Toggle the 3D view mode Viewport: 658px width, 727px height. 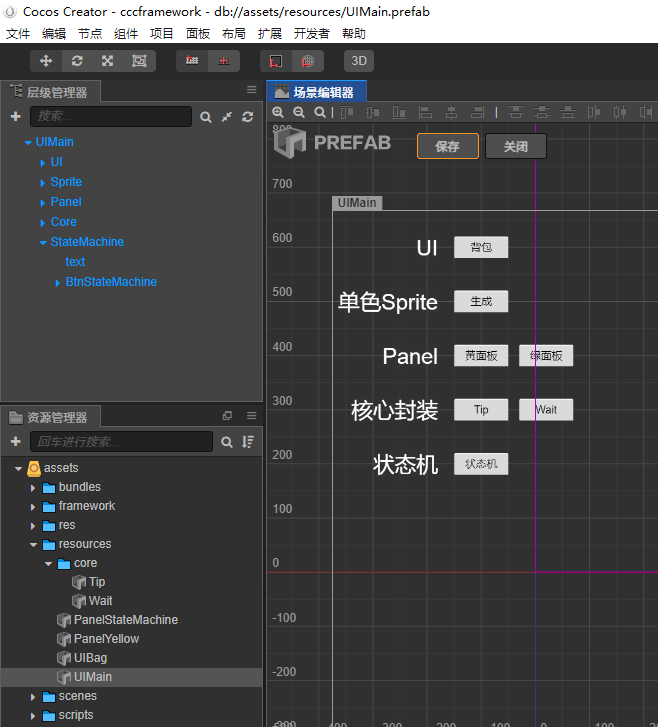tap(359, 61)
